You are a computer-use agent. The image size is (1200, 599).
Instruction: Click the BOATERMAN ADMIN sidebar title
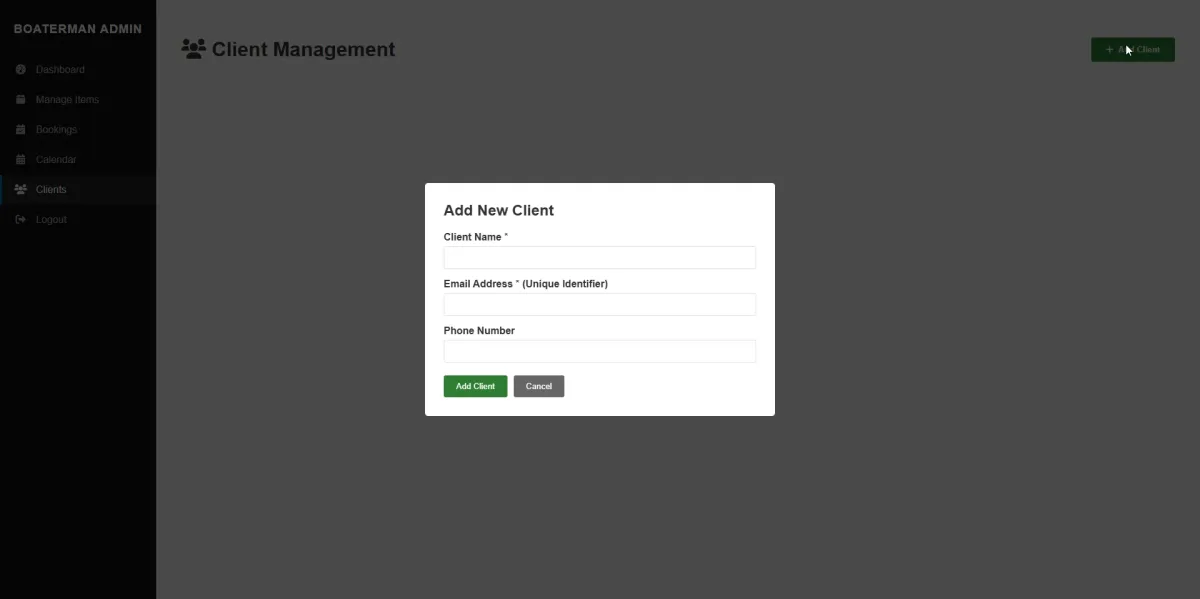tap(77, 29)
